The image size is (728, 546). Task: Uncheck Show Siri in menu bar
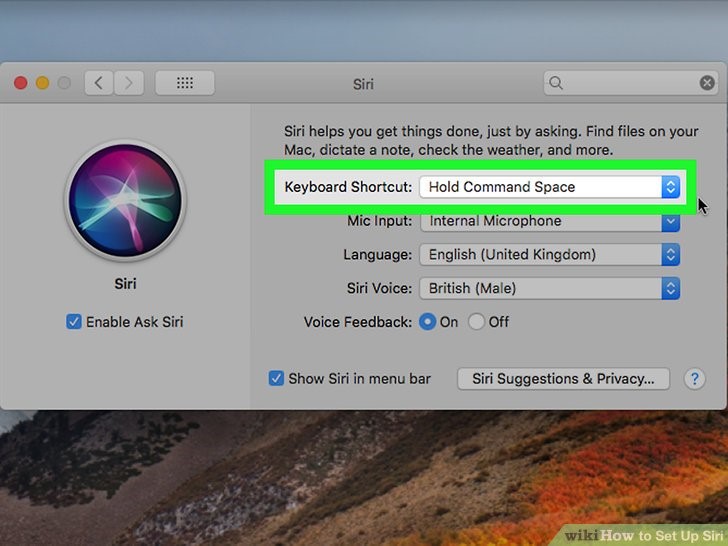[276, 379]
